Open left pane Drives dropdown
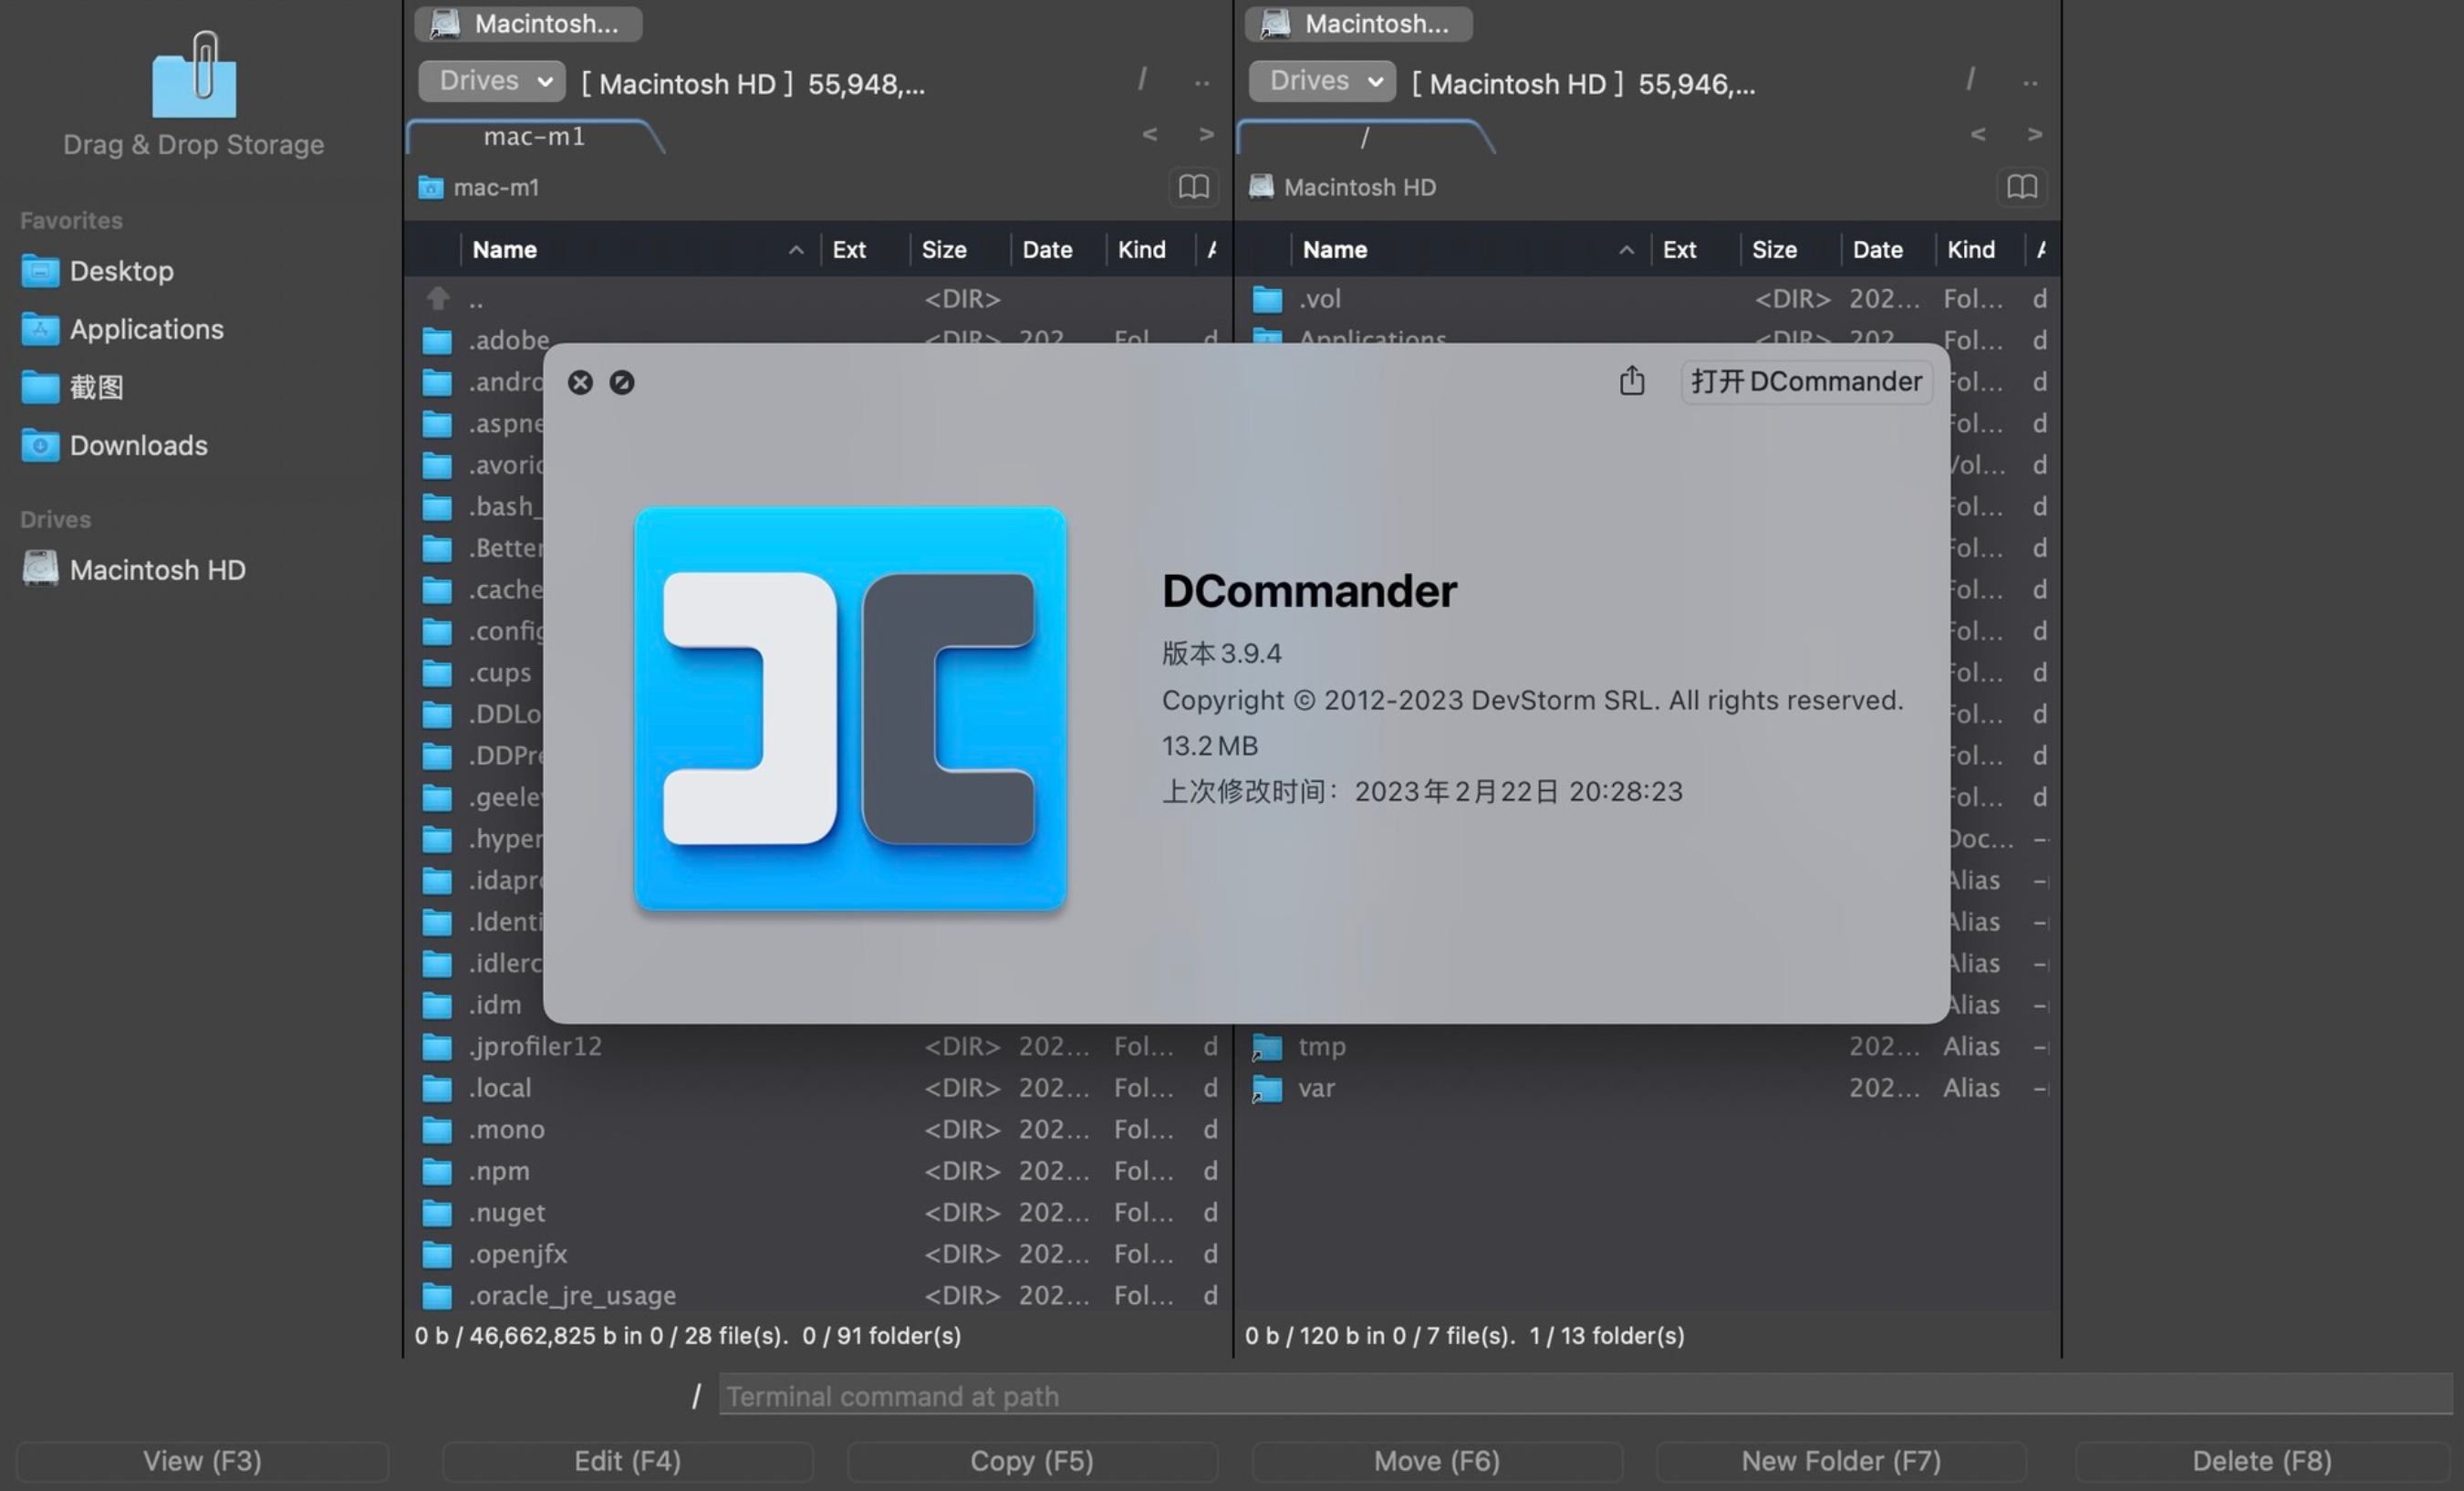The width and height of the screenshot is (2464, 1491). click(x=492, y=81)
